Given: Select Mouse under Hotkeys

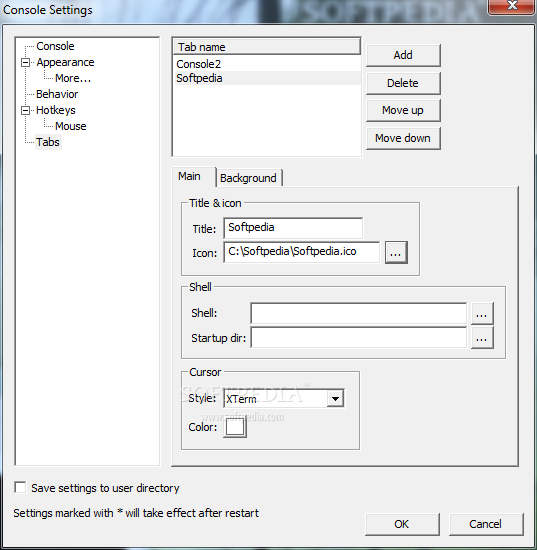Looking at the screenshot, I should pos(71,126).
